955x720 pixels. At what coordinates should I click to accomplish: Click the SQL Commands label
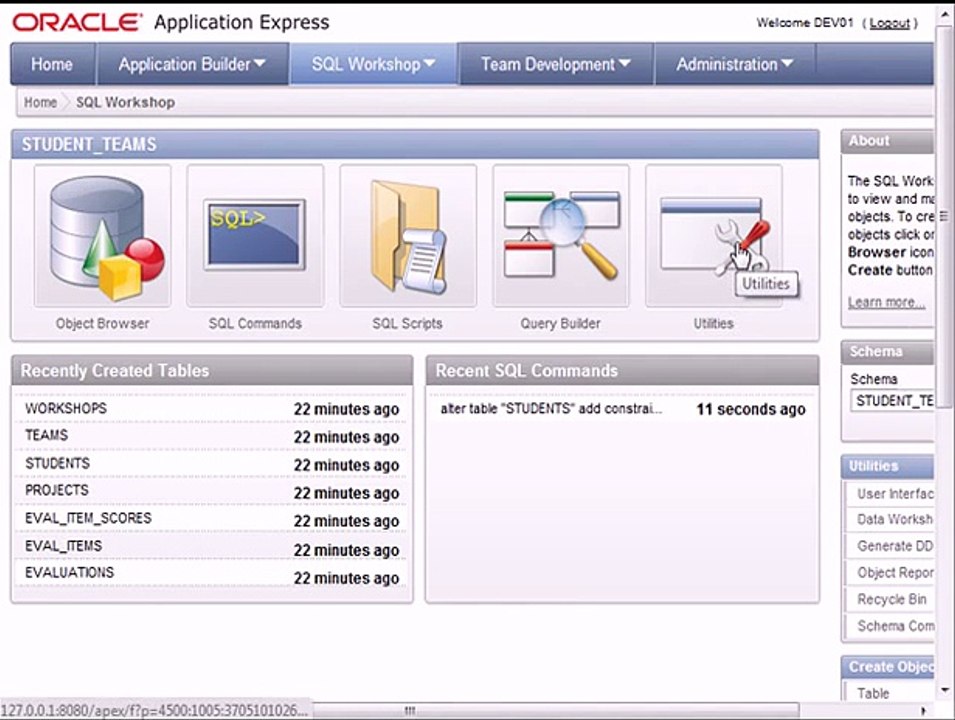[255, 323]
